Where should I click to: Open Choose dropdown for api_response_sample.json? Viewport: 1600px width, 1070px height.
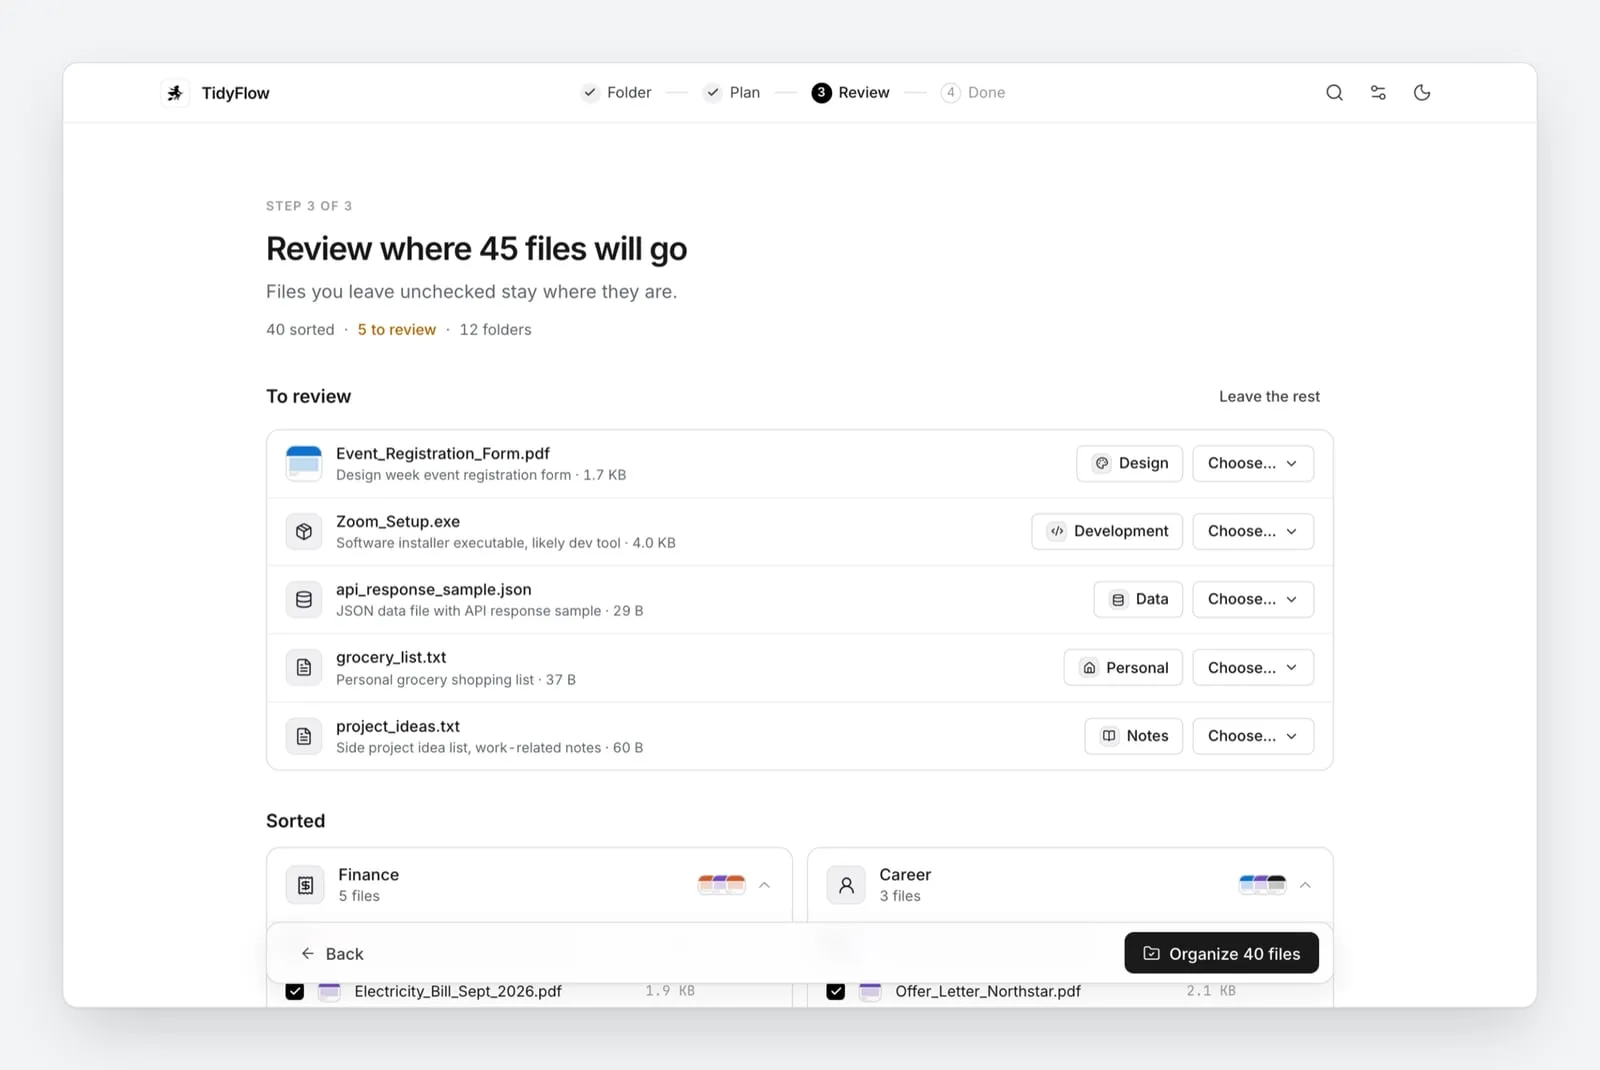[x=1253, y=600]
